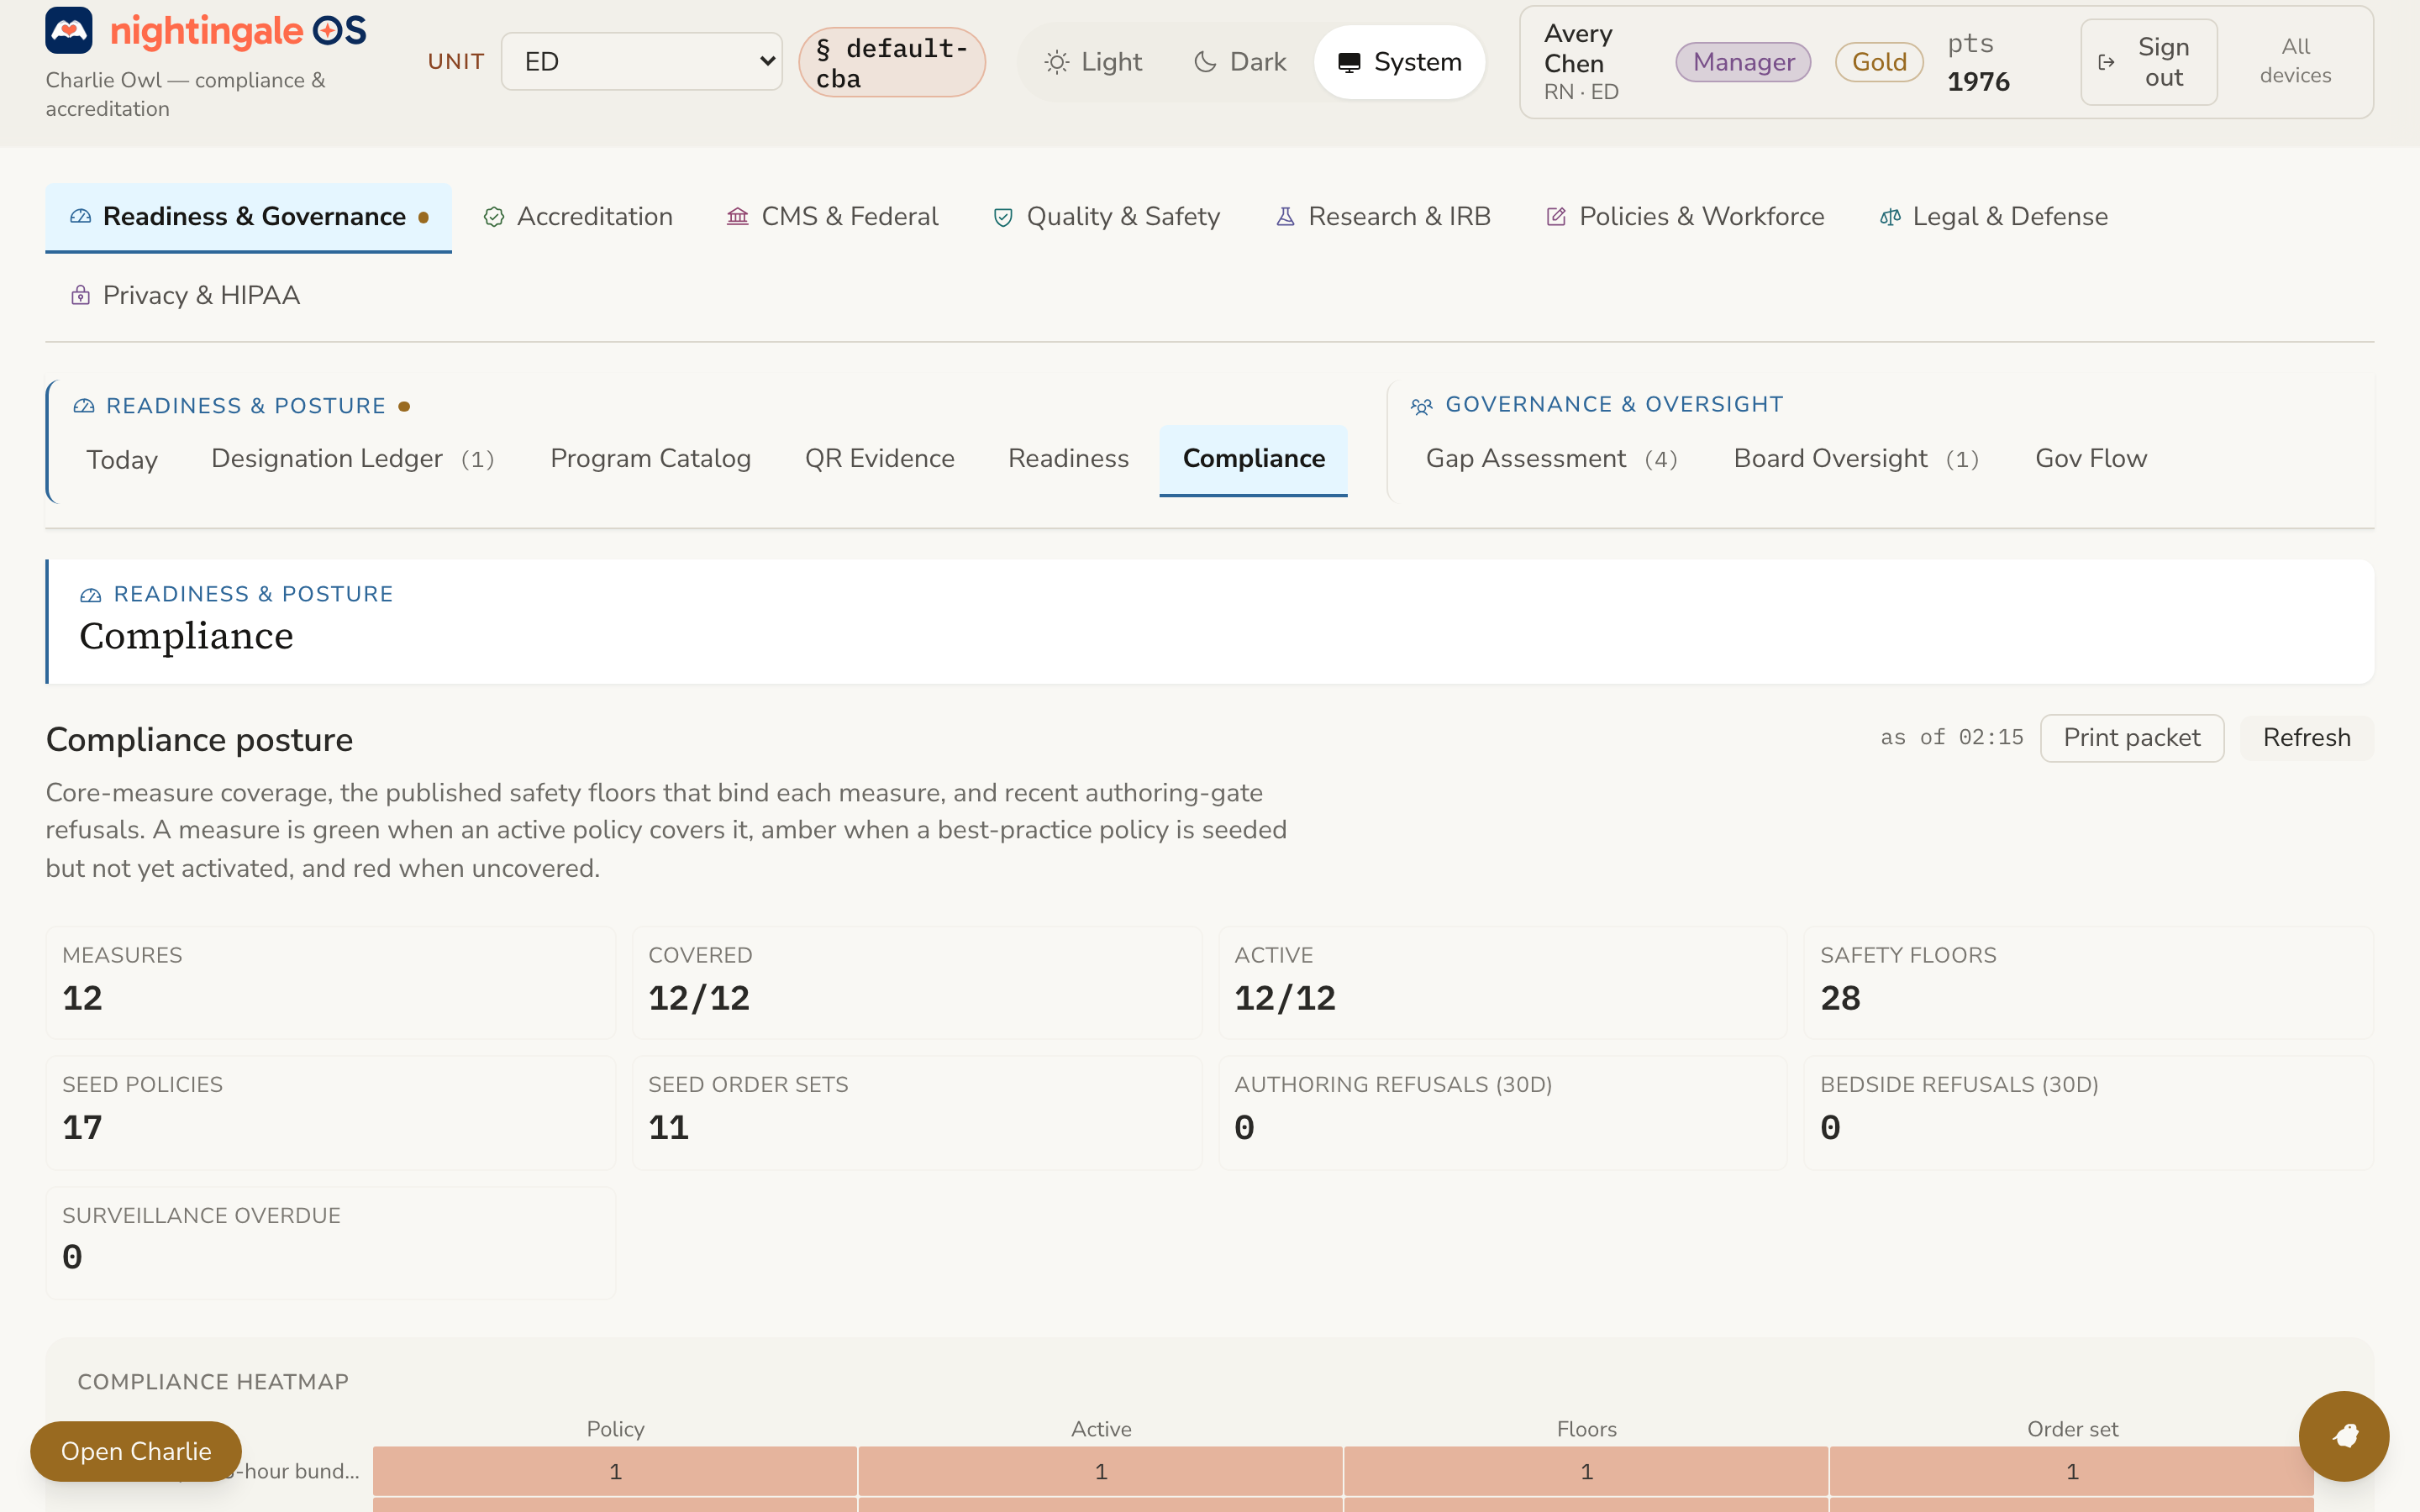Click the All devices link
This screenshot has width=2420, height=1512.
[x=2295, y=61]
